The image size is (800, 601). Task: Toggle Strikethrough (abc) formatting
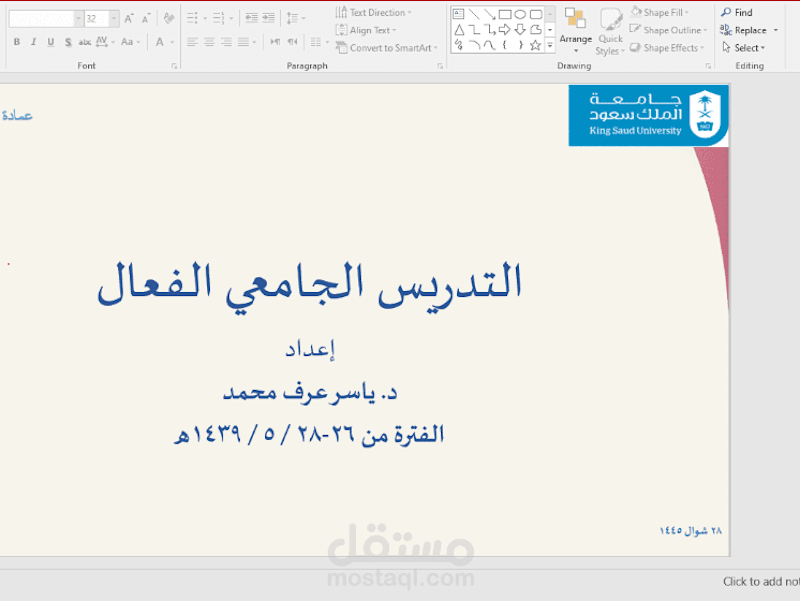pos(85,42)
